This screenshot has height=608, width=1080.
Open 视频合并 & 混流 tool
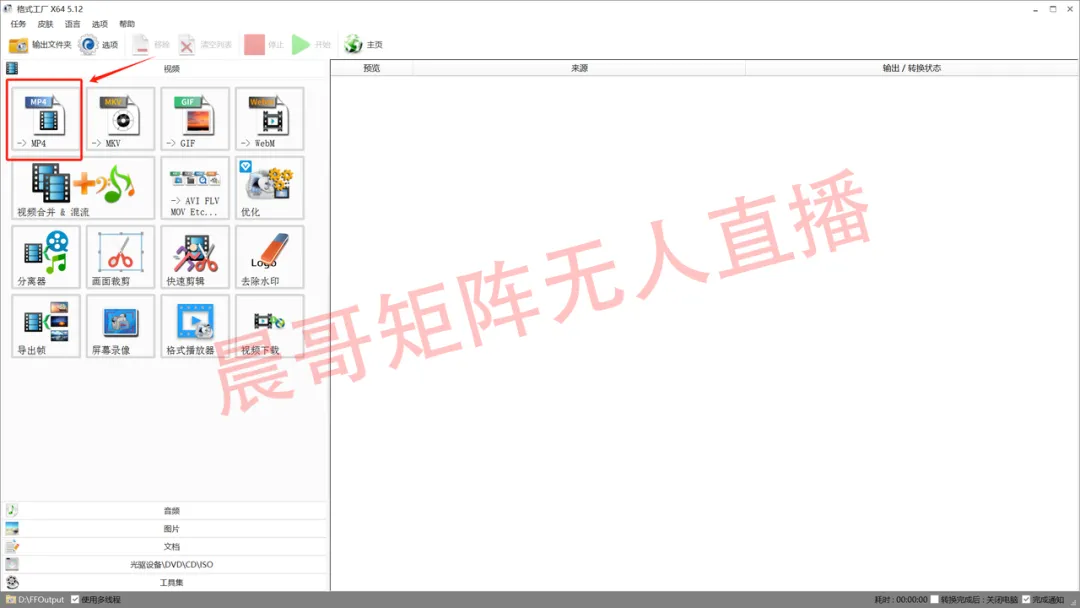83,188
